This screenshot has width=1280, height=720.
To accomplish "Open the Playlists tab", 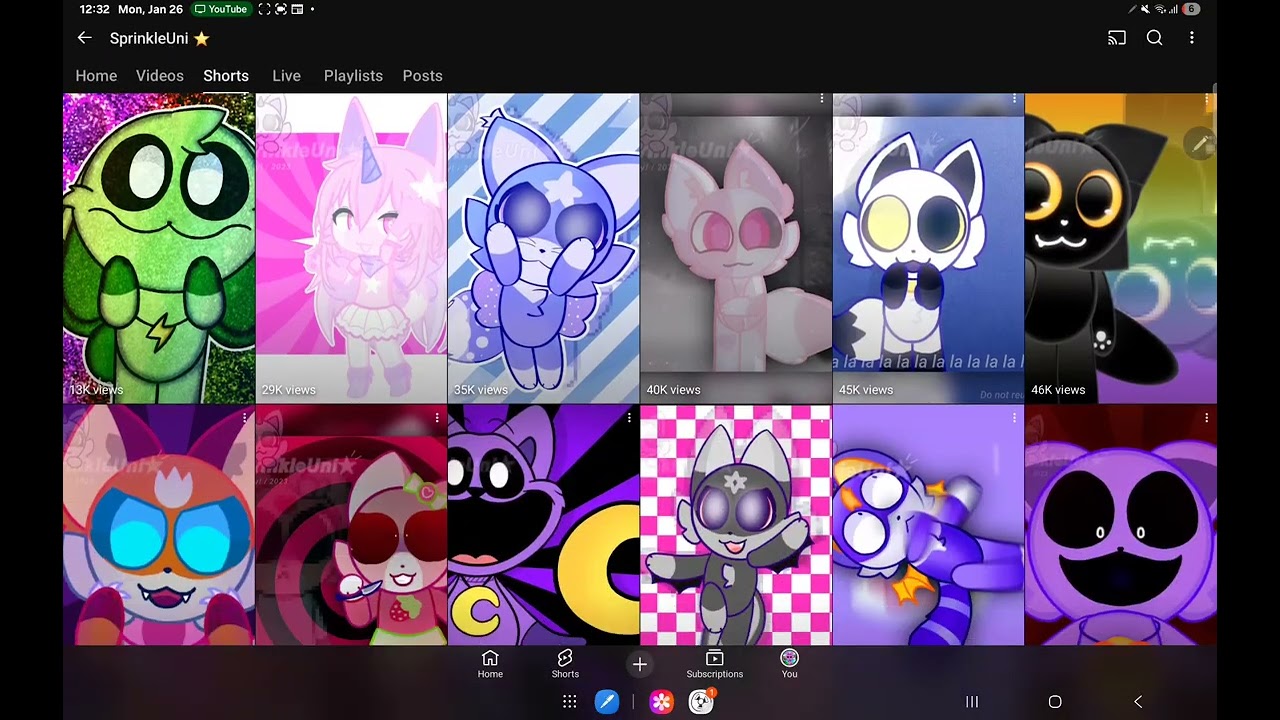I will [x=353, y=76].
